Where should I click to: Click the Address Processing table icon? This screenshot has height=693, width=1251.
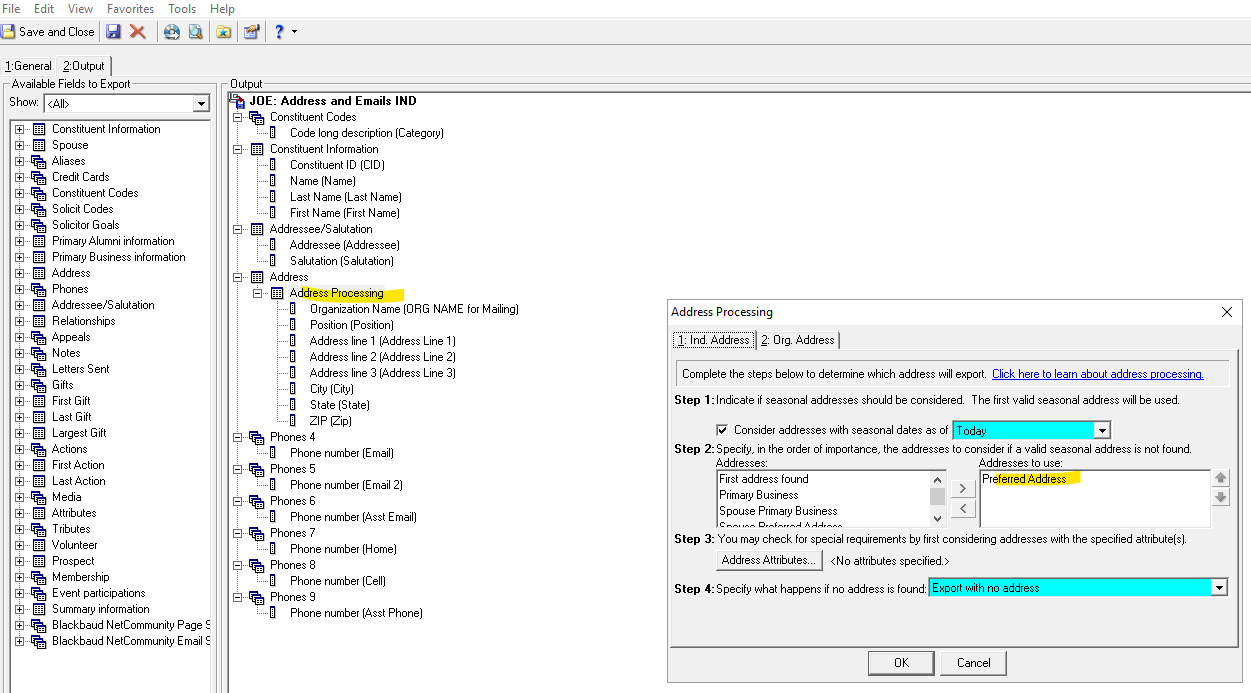(x=277, y=293)
